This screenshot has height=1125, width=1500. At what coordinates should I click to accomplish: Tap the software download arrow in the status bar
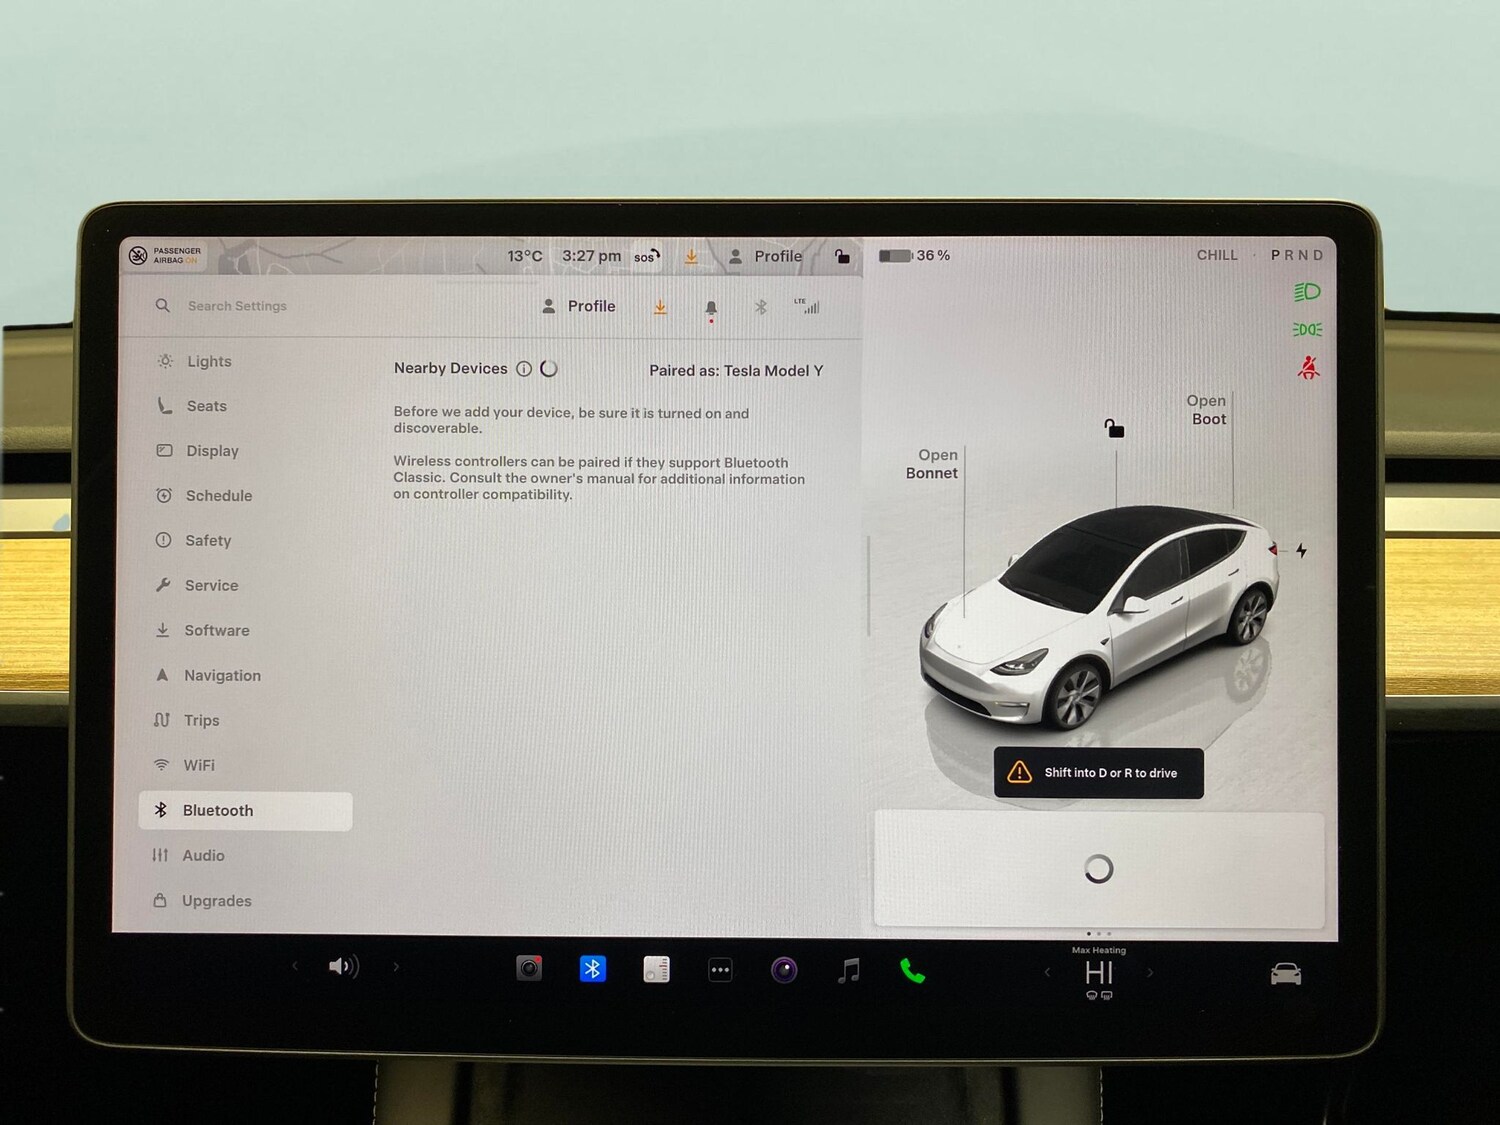691,256
